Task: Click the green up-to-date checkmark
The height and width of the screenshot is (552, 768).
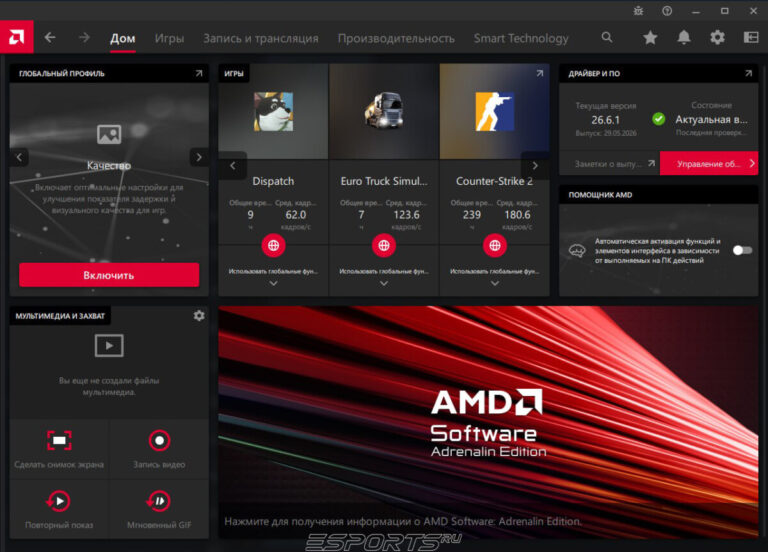Action: click(659, 119)
